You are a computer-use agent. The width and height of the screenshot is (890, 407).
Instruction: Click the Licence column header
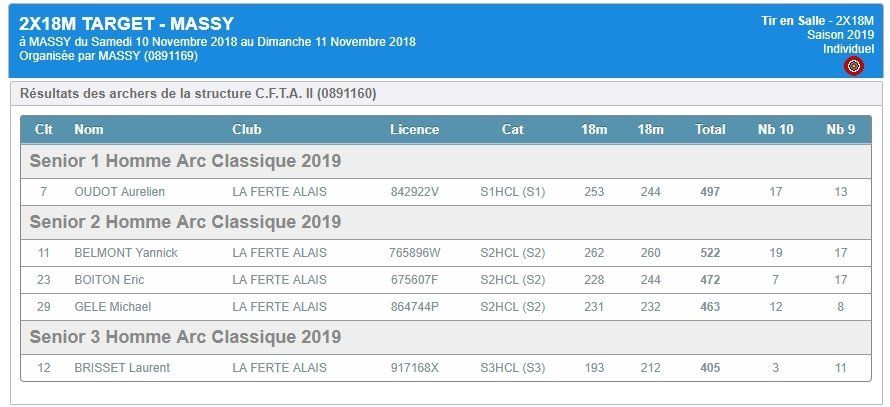click(x=414, y=129)
